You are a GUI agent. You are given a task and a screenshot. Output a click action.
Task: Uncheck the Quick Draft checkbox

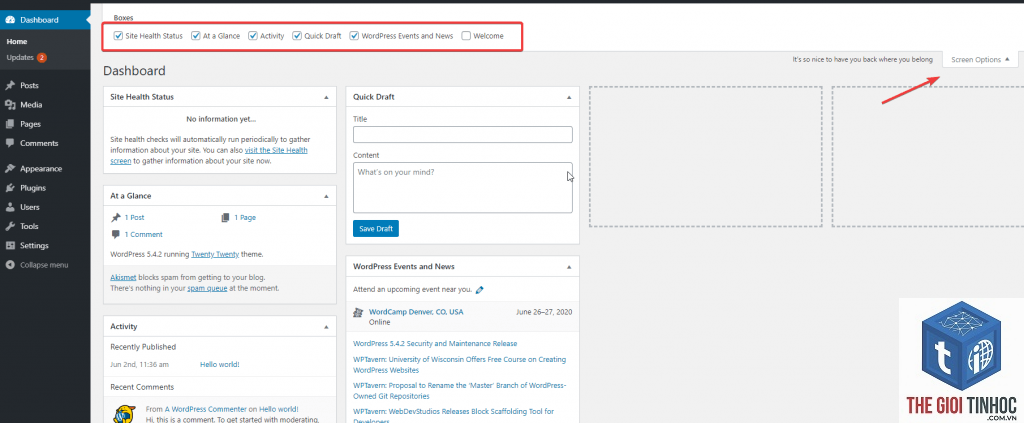point(297,36)
